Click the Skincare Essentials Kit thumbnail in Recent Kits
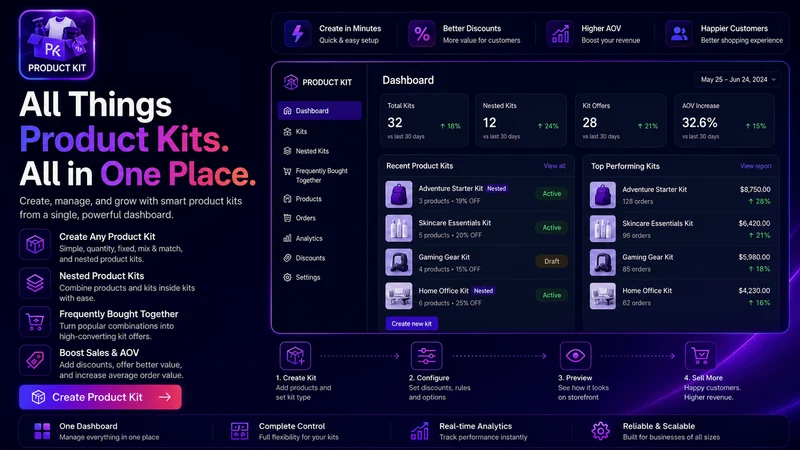The width and height of the screenshot is (800, 450). coord(398,228)
